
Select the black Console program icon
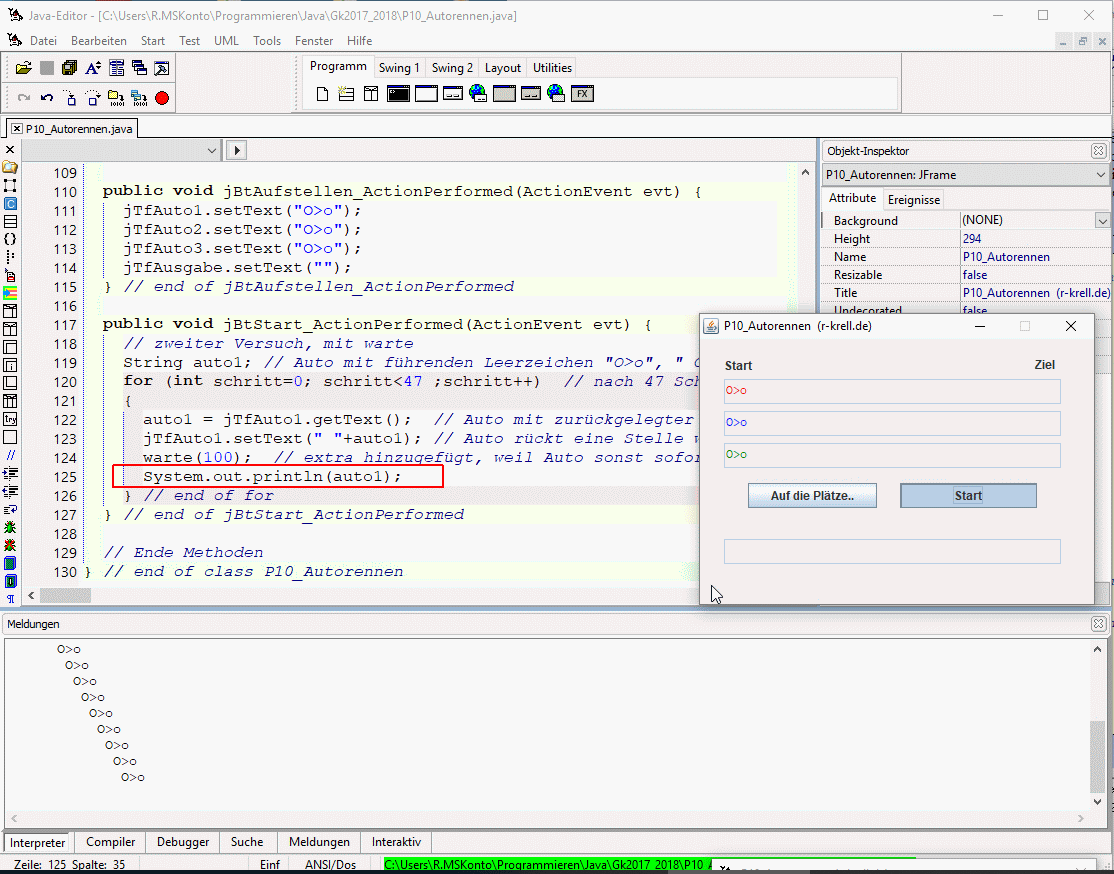(x=398, y=94)
